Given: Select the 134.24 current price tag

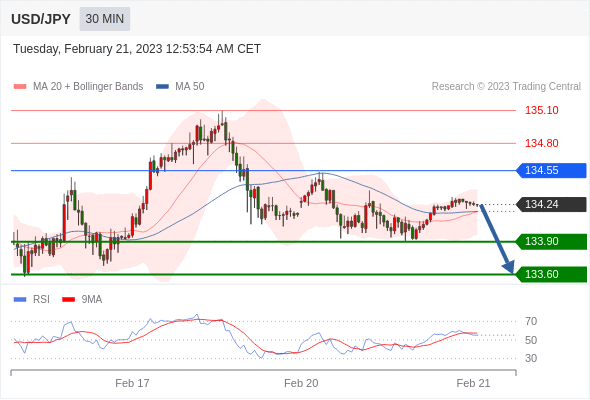Looking at the screenshot, I should [x=552, y=204].
